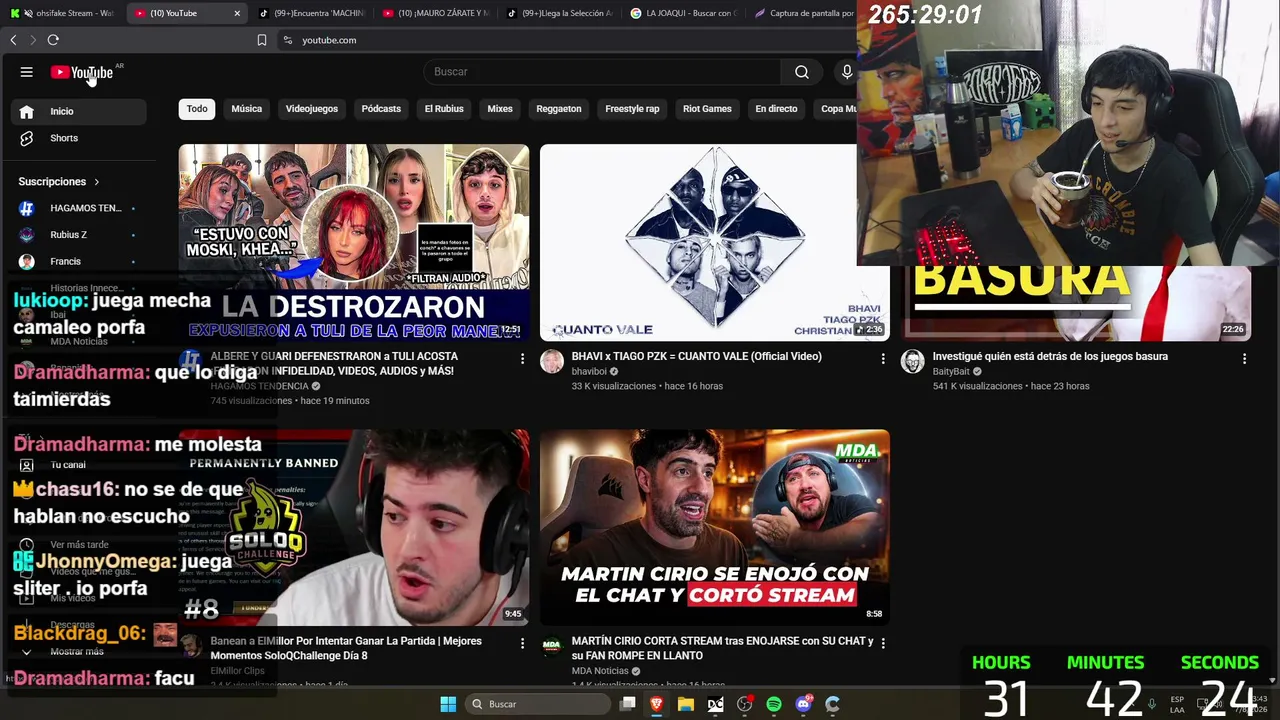1280x720 pixels.
Task: Open Banean a ElMillor video title
Action: pos(346,648)
